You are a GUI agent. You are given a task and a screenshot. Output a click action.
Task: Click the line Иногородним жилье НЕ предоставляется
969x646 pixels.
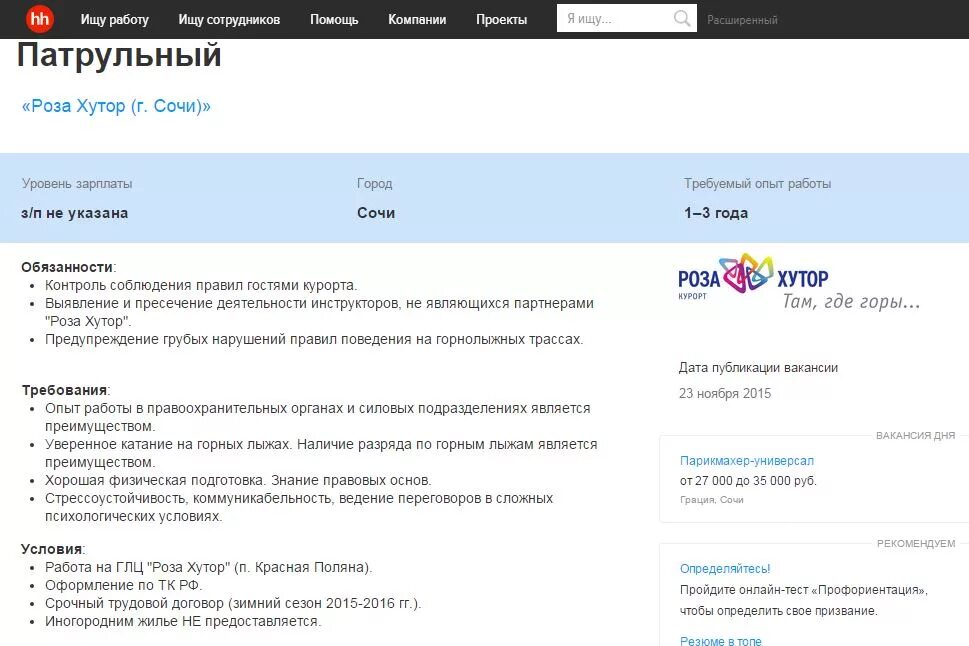click(x=183, y=621)
